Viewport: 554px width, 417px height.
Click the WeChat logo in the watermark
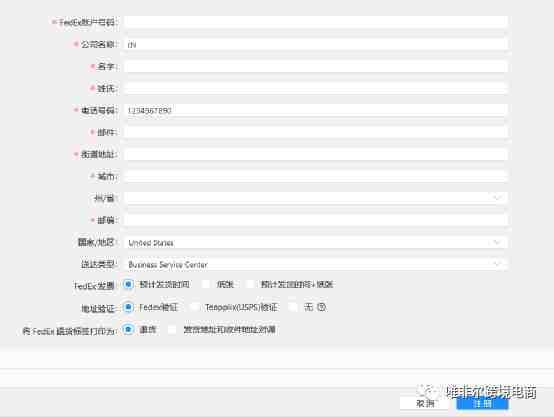tap(429, 392)
